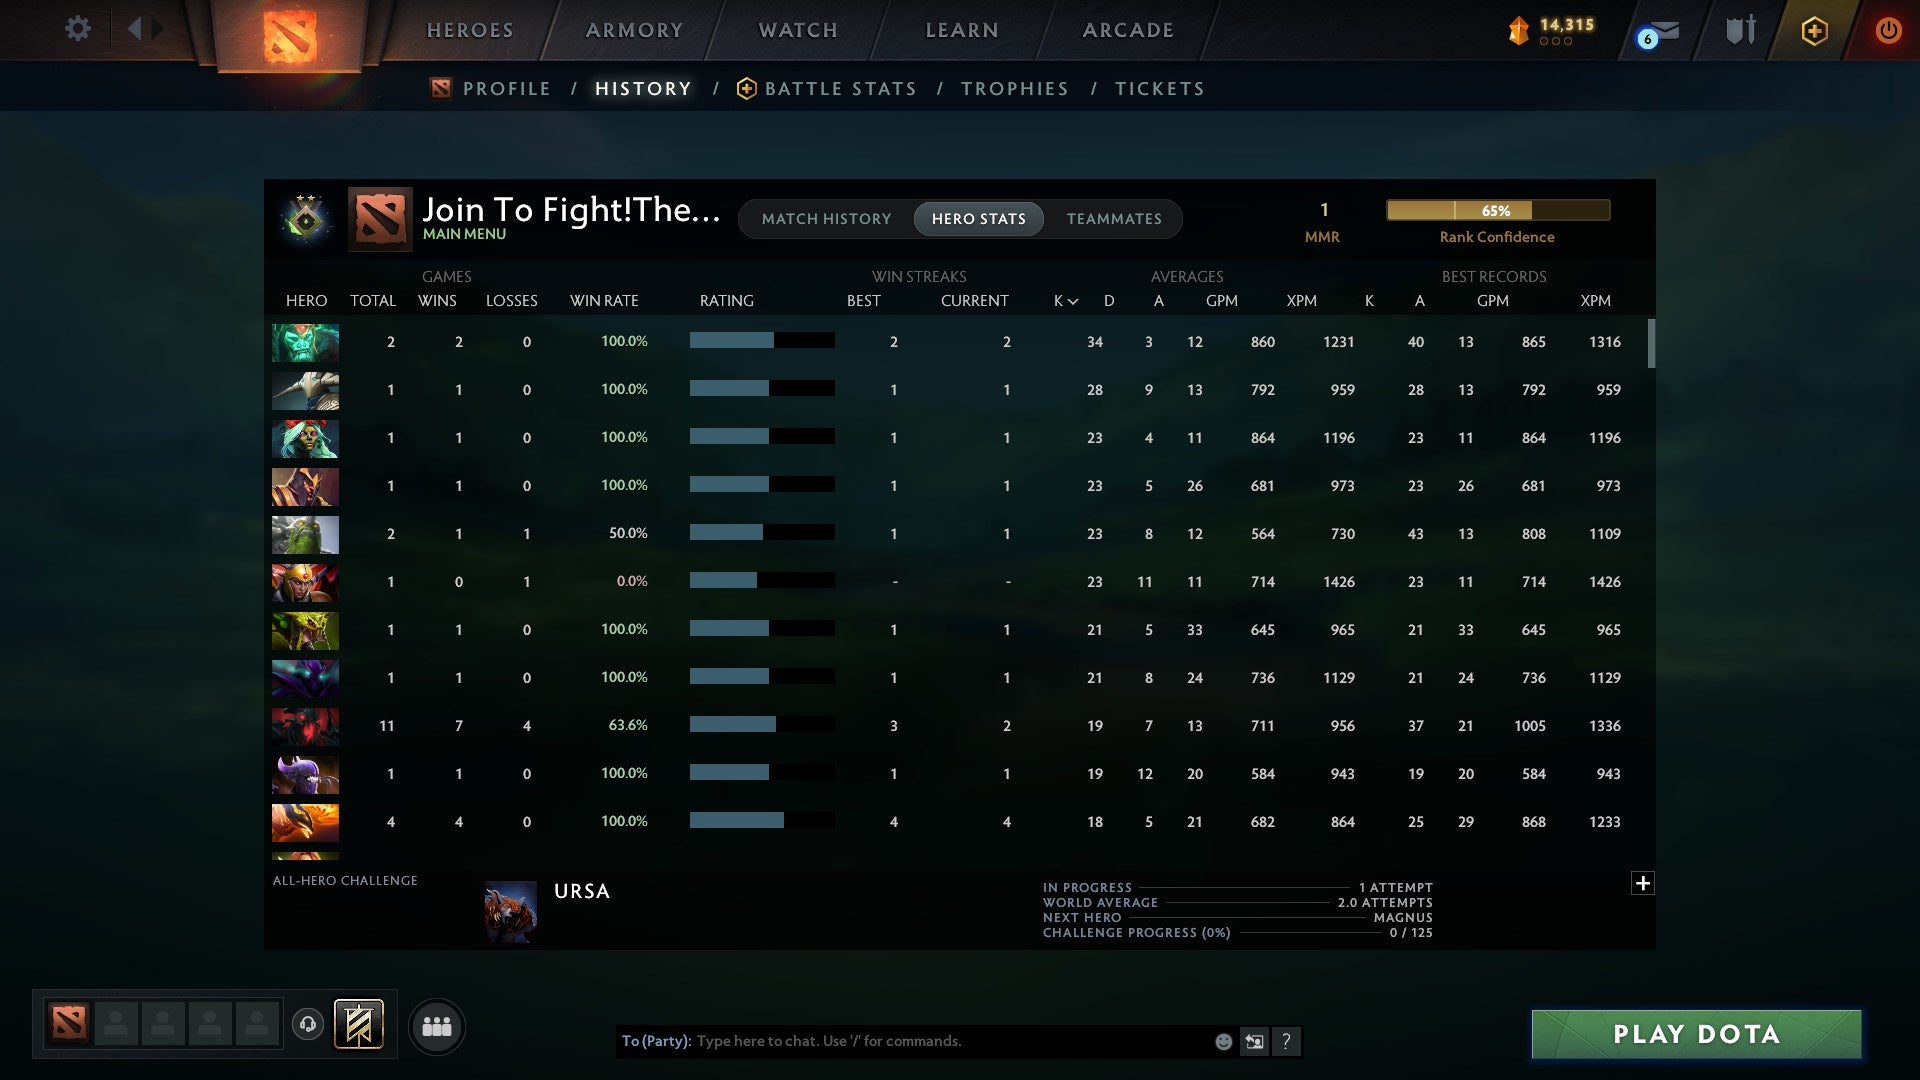Click the smiley emoticon icon in the chat bar
The image size is (1920, 1080).
[x=1223, y=1041]
